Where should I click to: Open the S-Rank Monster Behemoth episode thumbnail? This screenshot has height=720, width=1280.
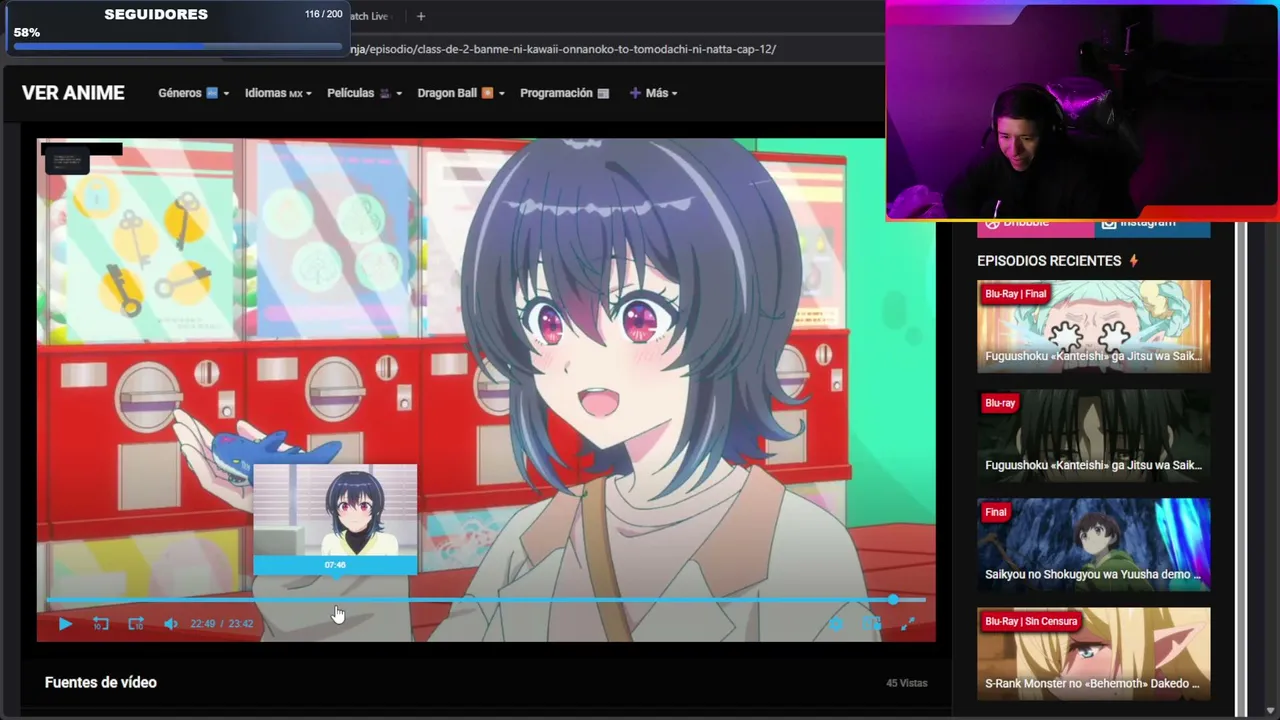[x=1093, y=654]
